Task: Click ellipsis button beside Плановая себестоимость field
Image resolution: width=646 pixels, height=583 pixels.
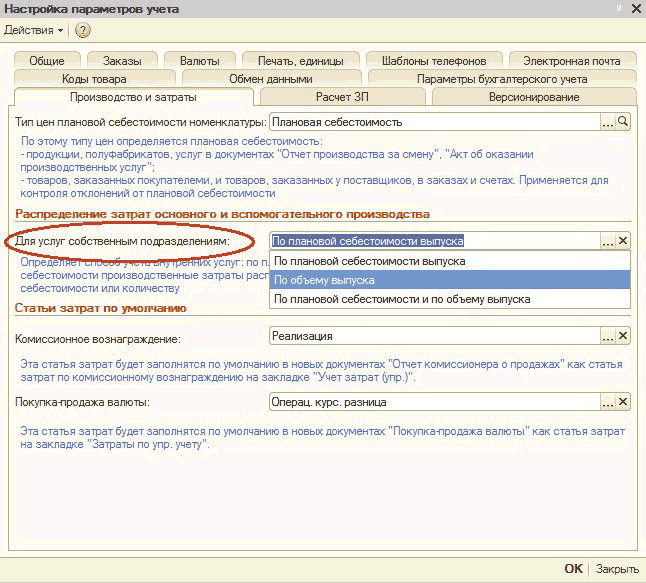Action: pos(607,121)
